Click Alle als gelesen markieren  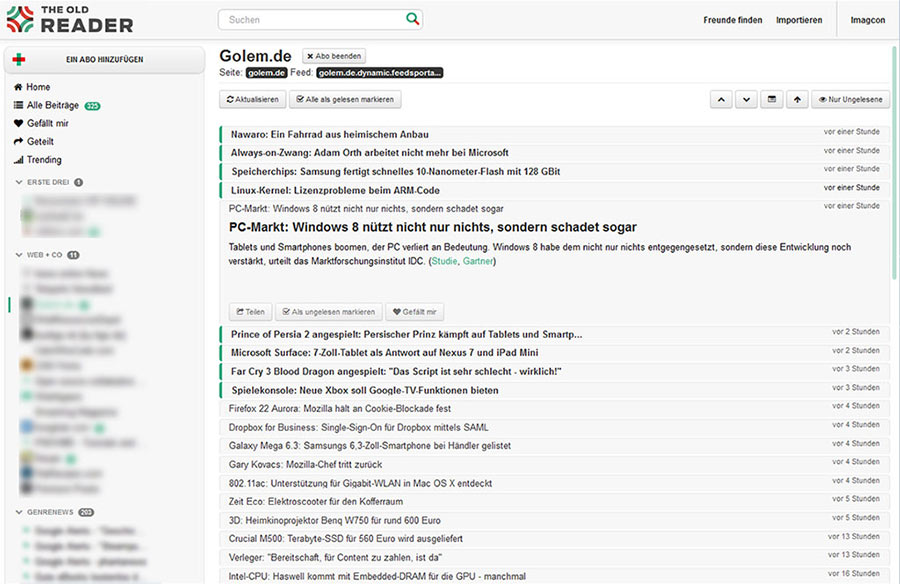(x=345, y=99)
